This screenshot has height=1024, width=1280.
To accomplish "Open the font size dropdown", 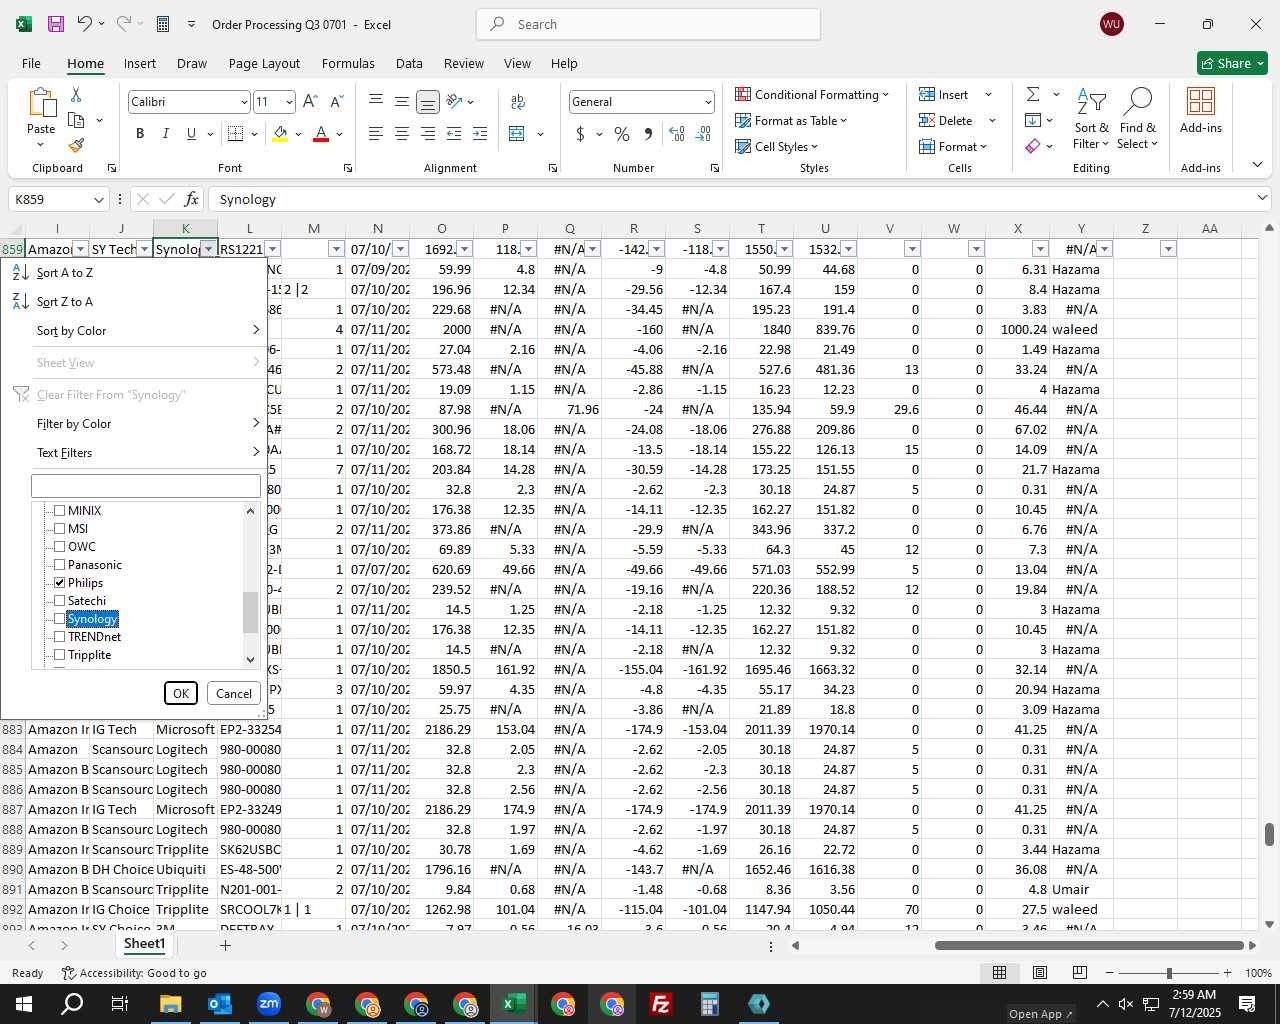I will tap(289, 102).
